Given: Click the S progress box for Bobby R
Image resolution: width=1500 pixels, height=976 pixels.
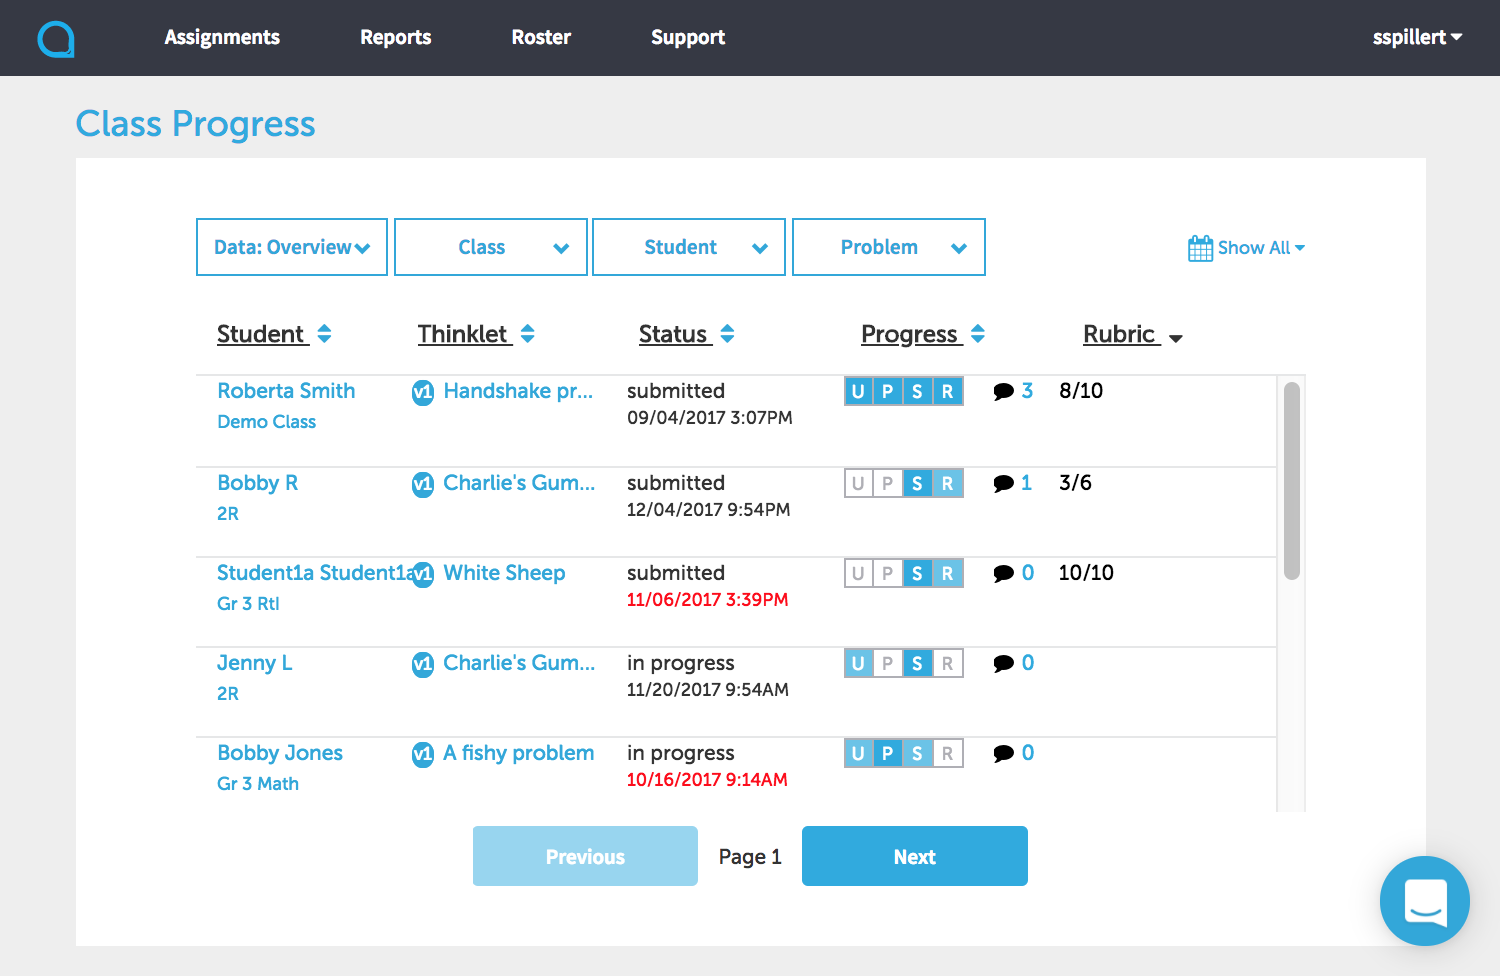Looking at the screenshot, I should 917,483.
